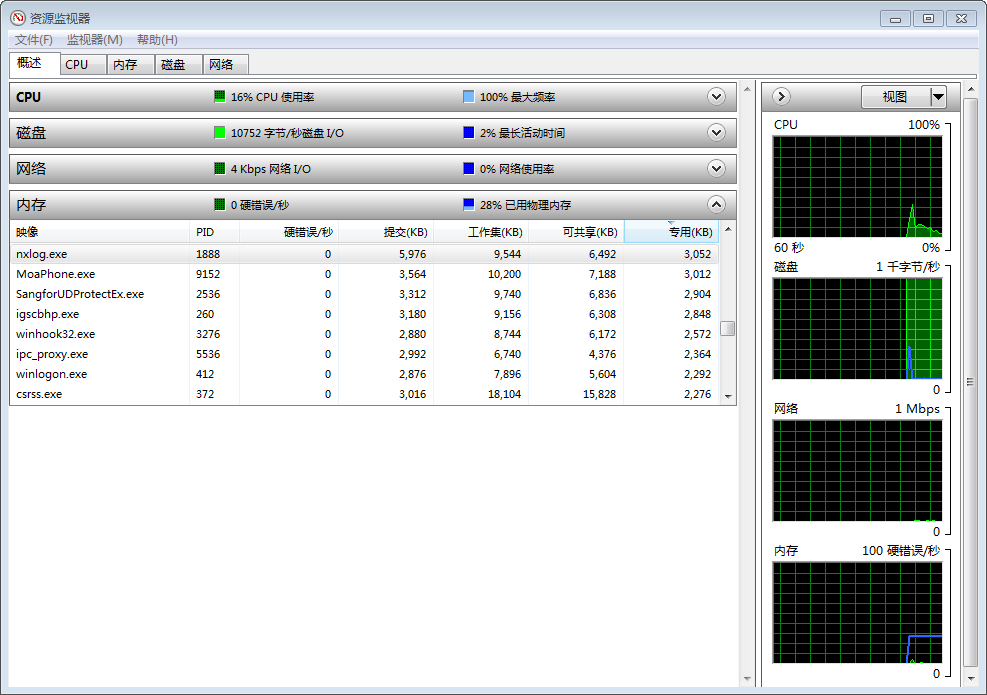The image size is (987, 695).
Task: Expand the 网络 section
Action: [716, 169]
